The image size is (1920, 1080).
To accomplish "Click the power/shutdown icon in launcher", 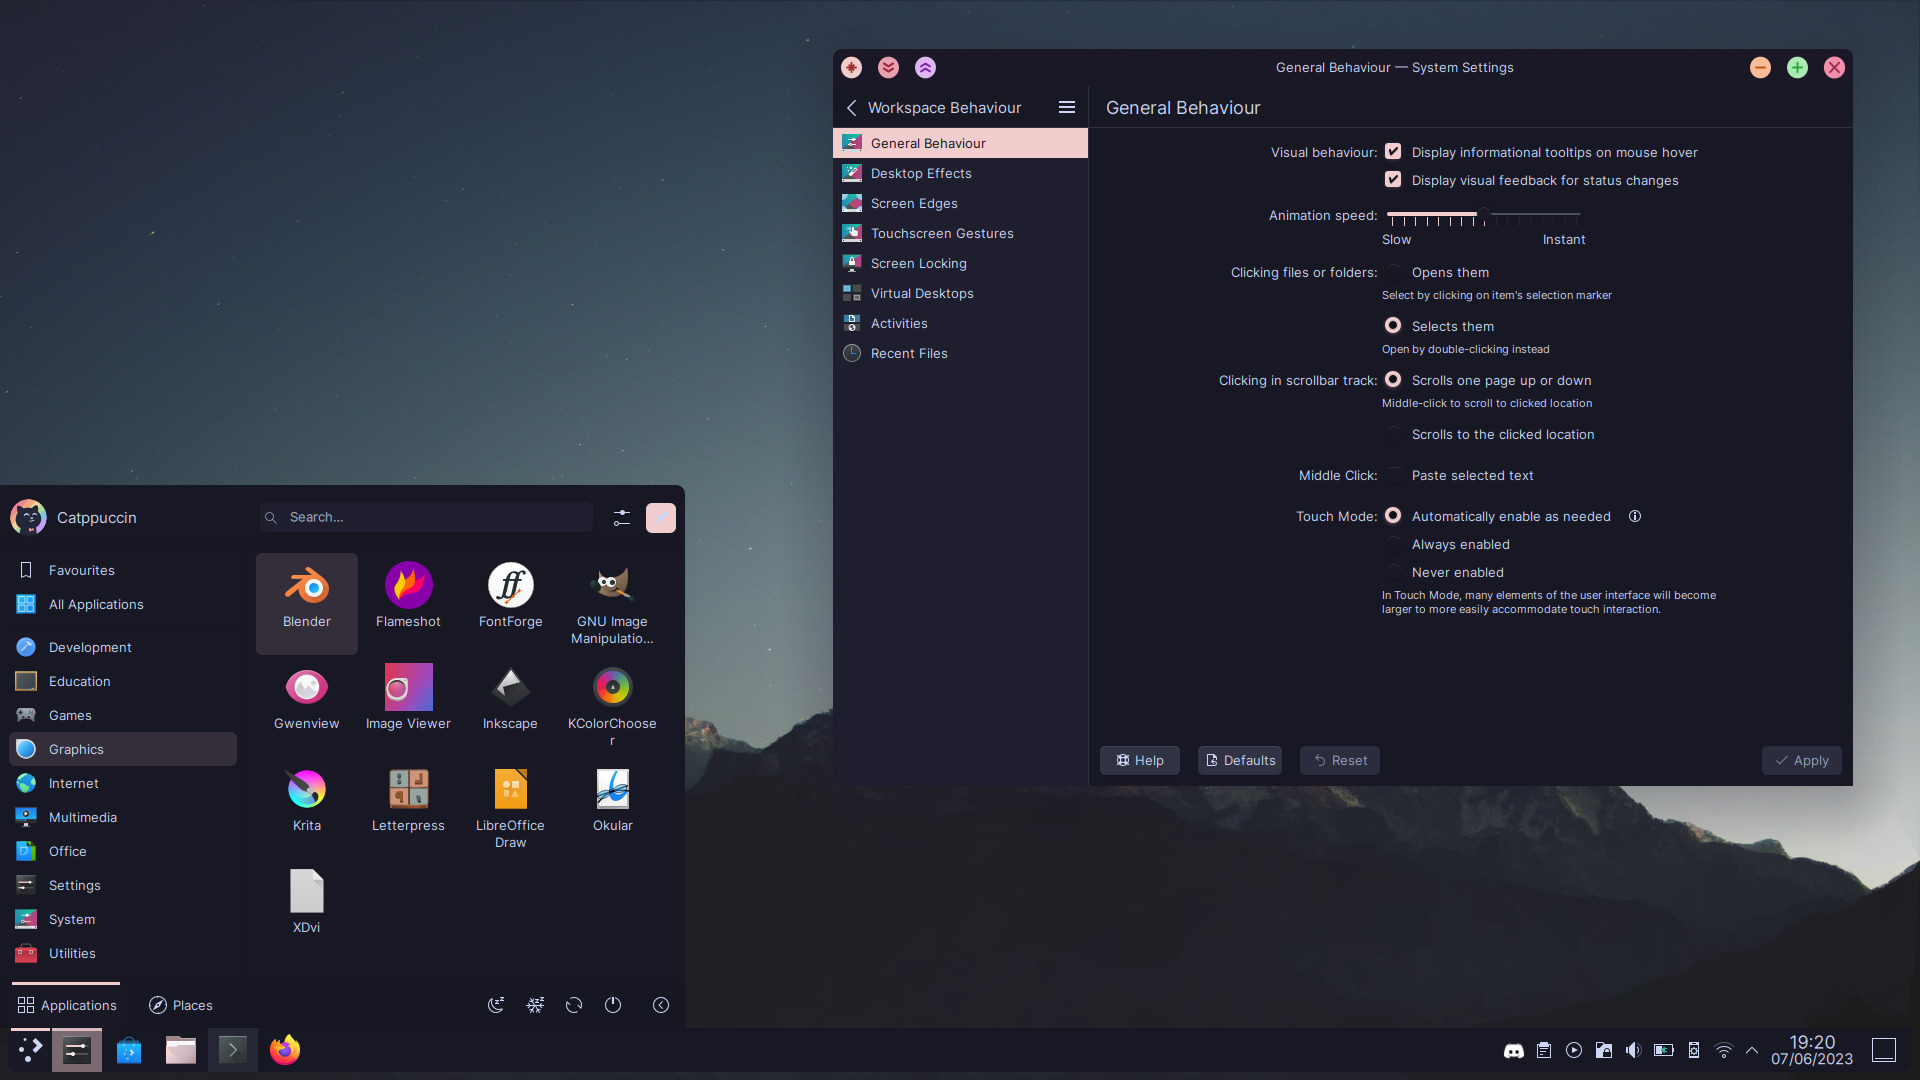I will (x=613, y=1005).
